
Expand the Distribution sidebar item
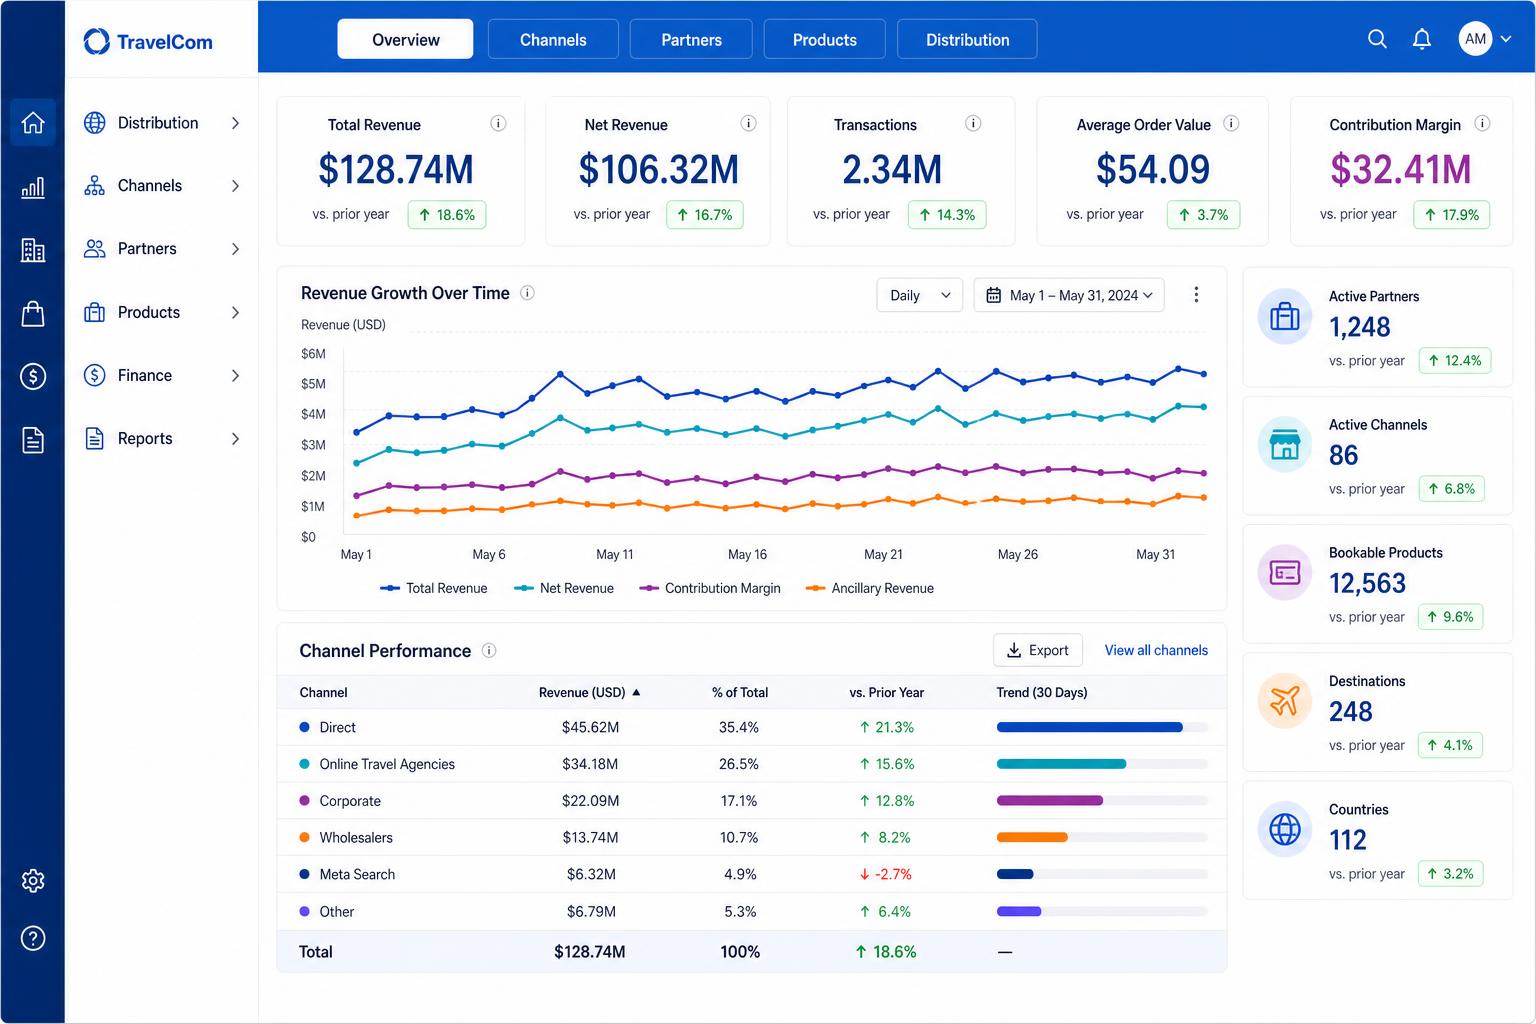point(162,123)
